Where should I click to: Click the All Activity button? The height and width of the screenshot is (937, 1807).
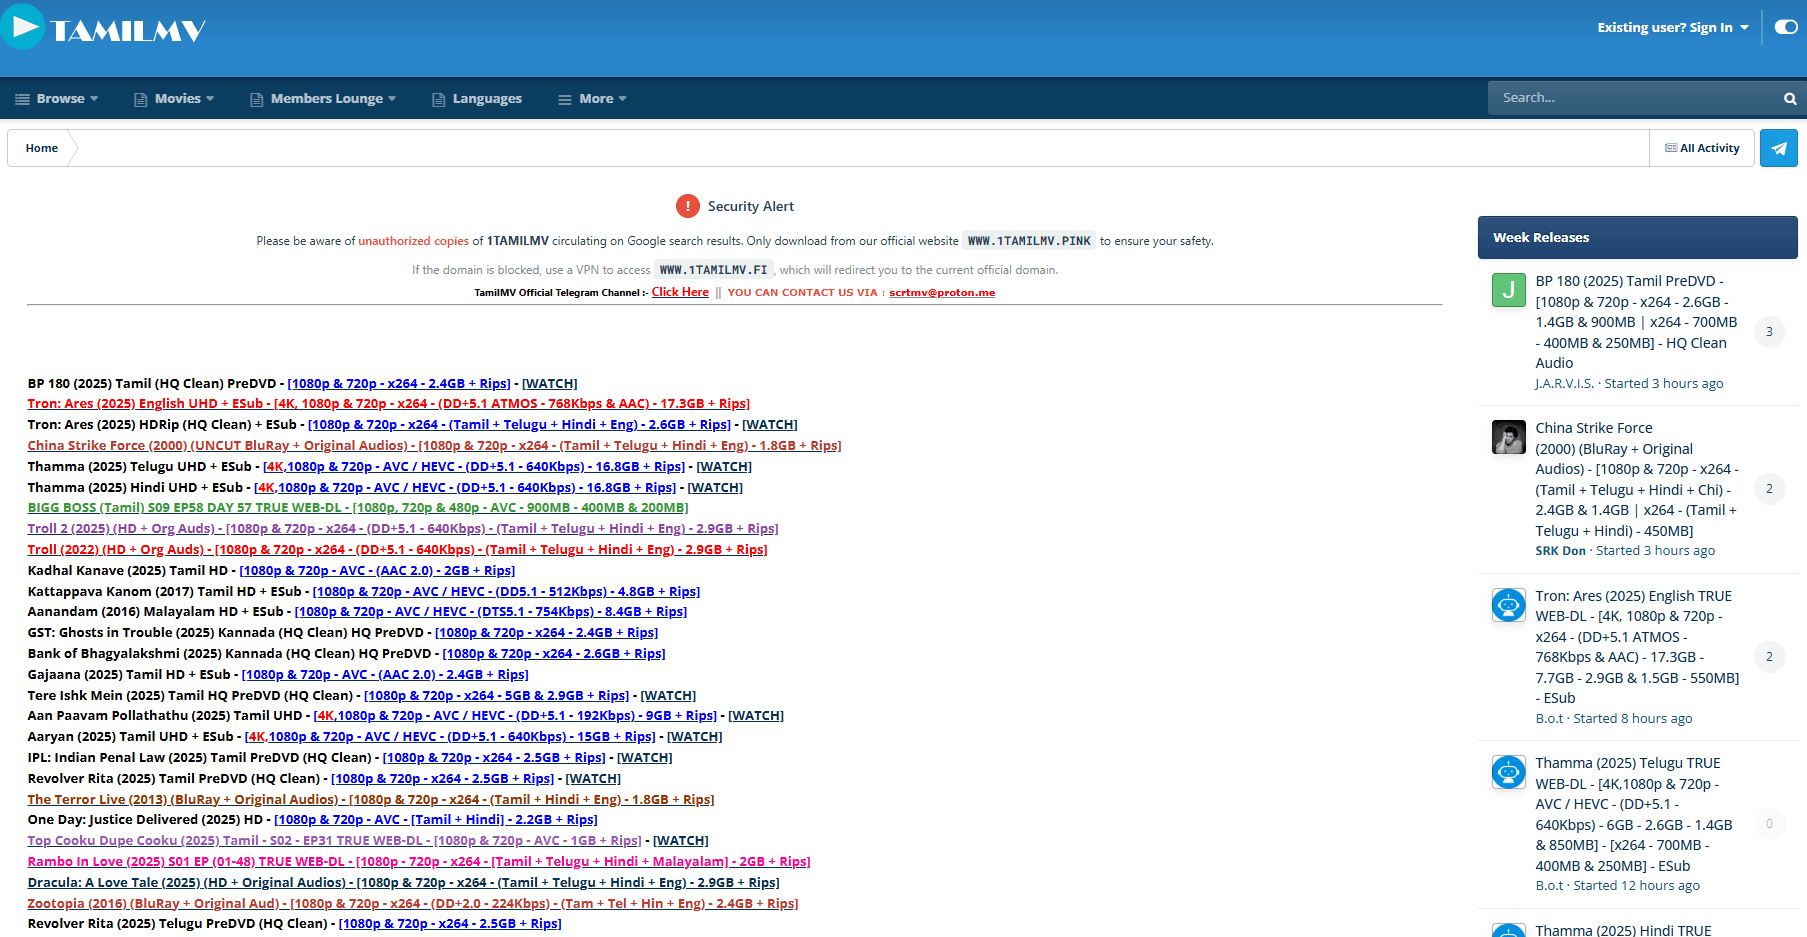point(1702,148)
